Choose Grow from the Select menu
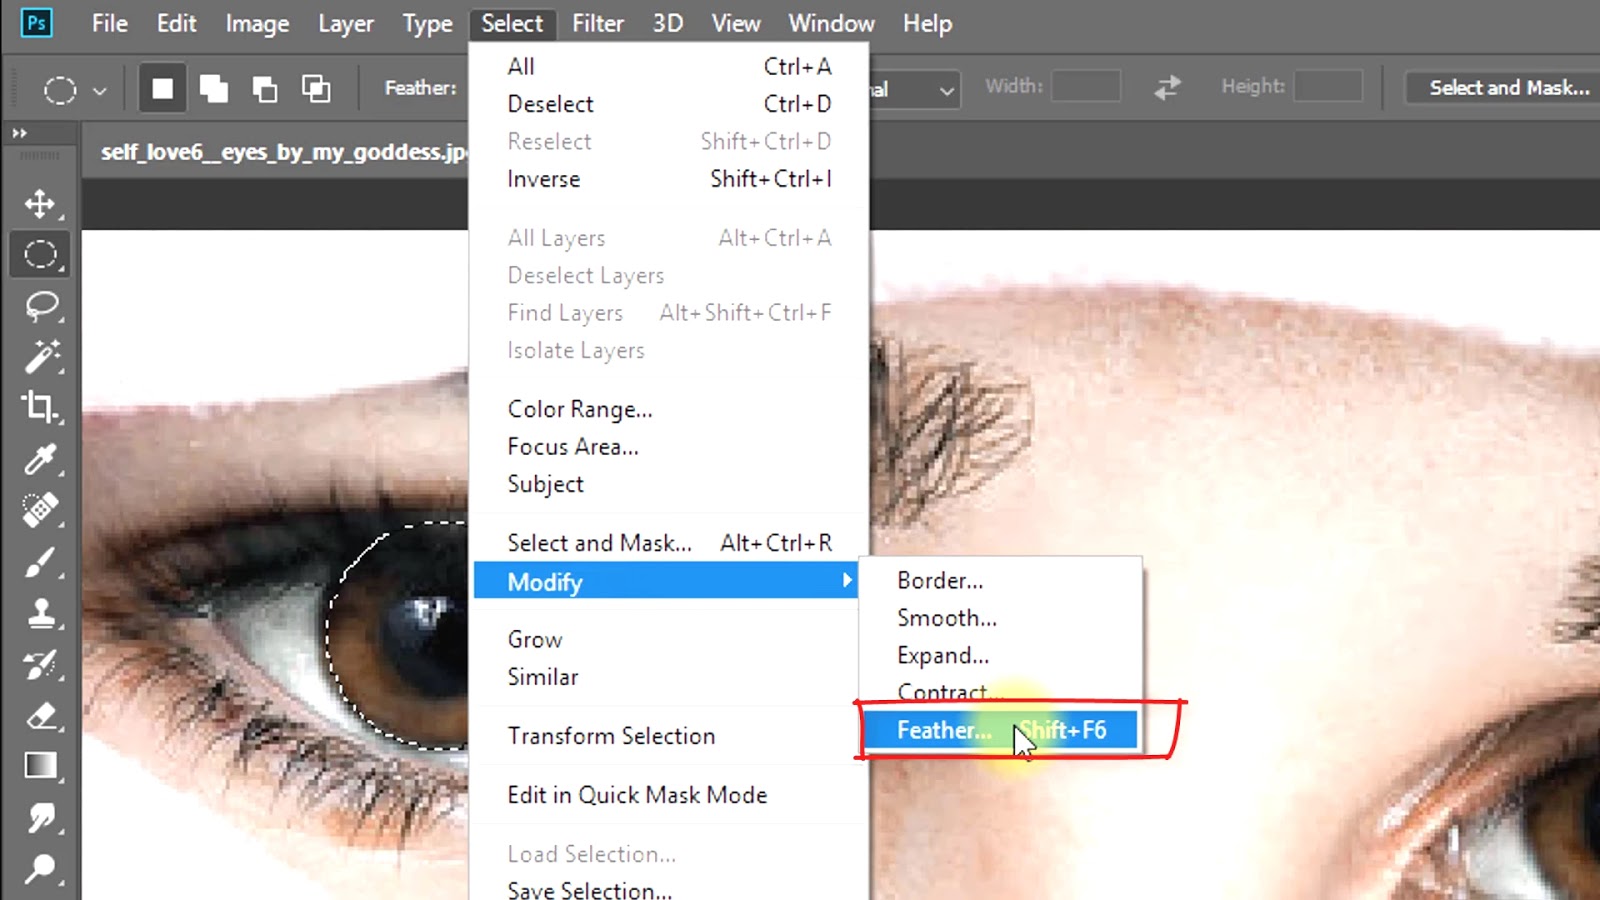The width and height of the screenshot is (1600, 900). click(x=668, y=639)
